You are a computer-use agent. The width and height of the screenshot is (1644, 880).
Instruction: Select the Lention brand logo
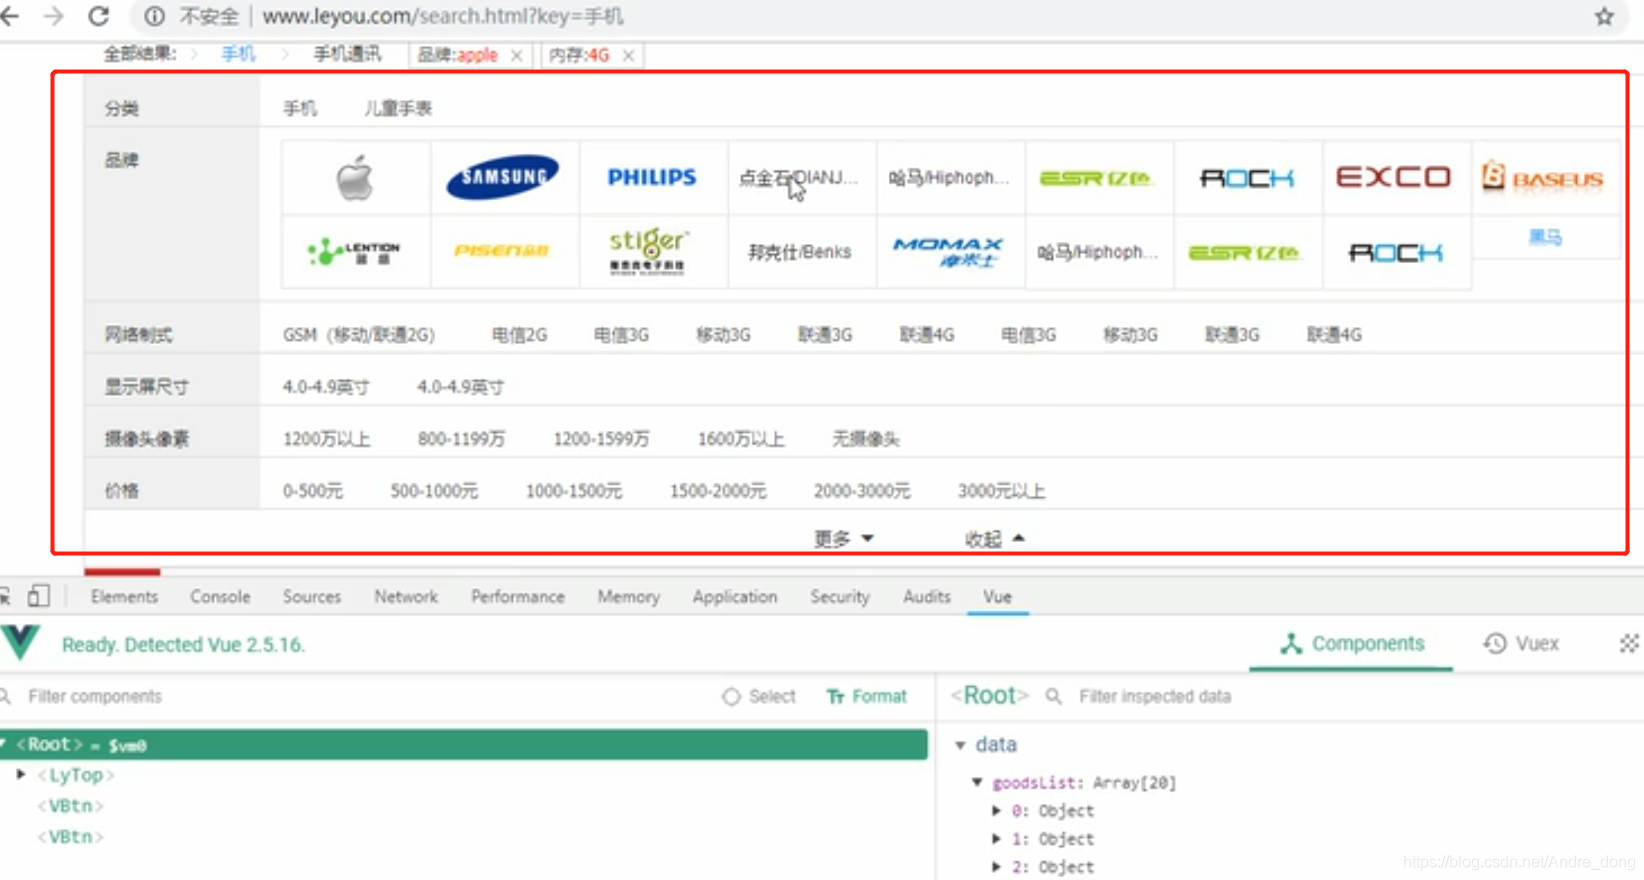click(355, 252)
